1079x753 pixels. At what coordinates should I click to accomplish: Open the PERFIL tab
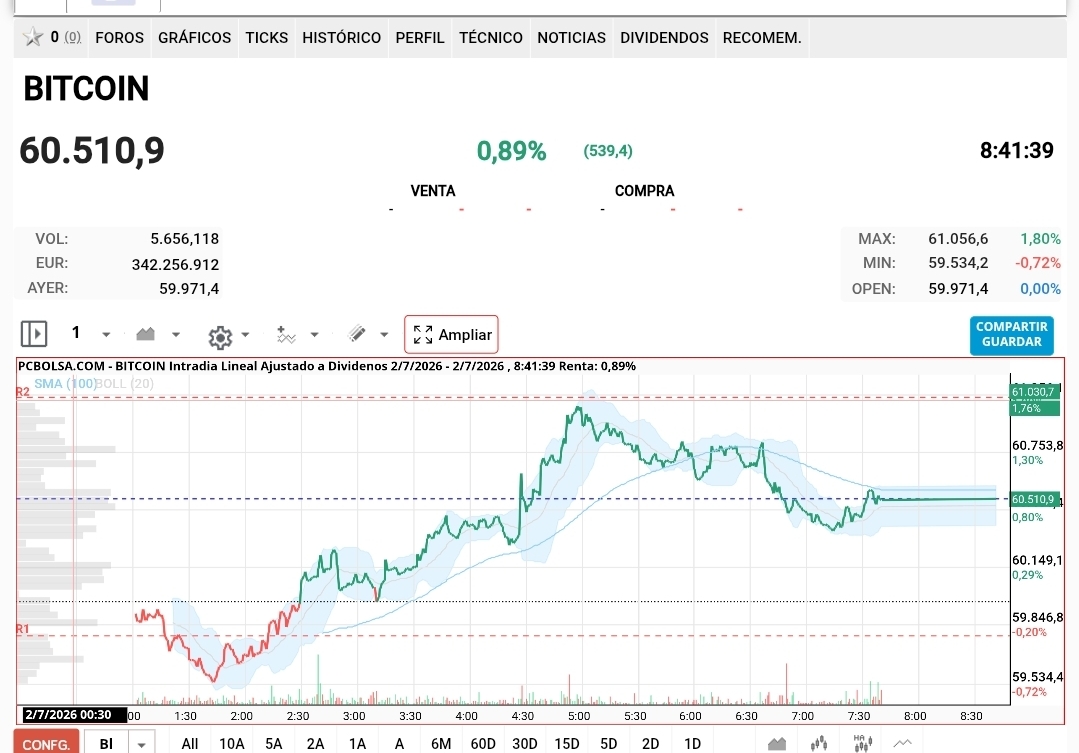click(420, 38)
